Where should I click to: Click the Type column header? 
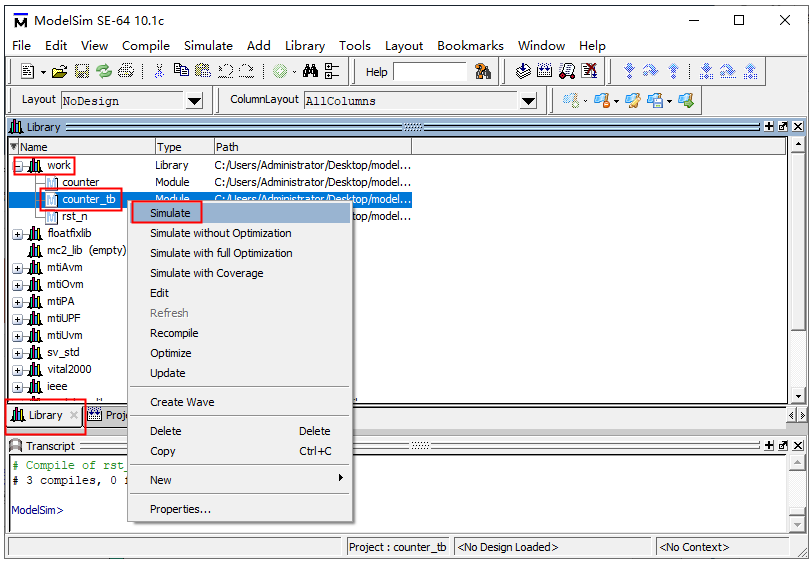(170, 147)
